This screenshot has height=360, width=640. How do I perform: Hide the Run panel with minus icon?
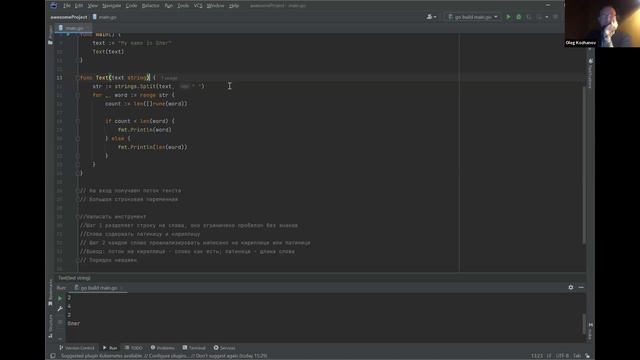(x=581, y=287)
